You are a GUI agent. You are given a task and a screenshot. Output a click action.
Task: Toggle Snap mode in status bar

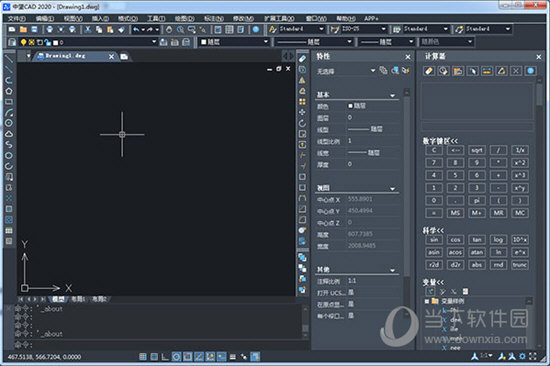[x=143, y=357]
